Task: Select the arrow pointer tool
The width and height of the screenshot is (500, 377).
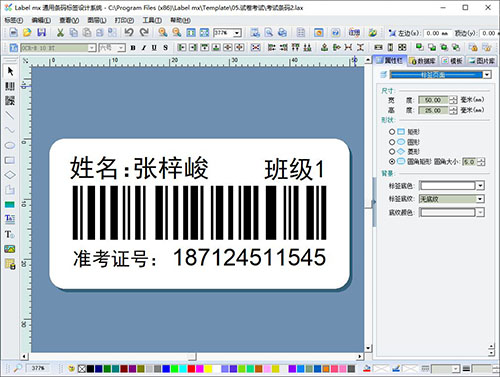Action: (x=10, y=71)
